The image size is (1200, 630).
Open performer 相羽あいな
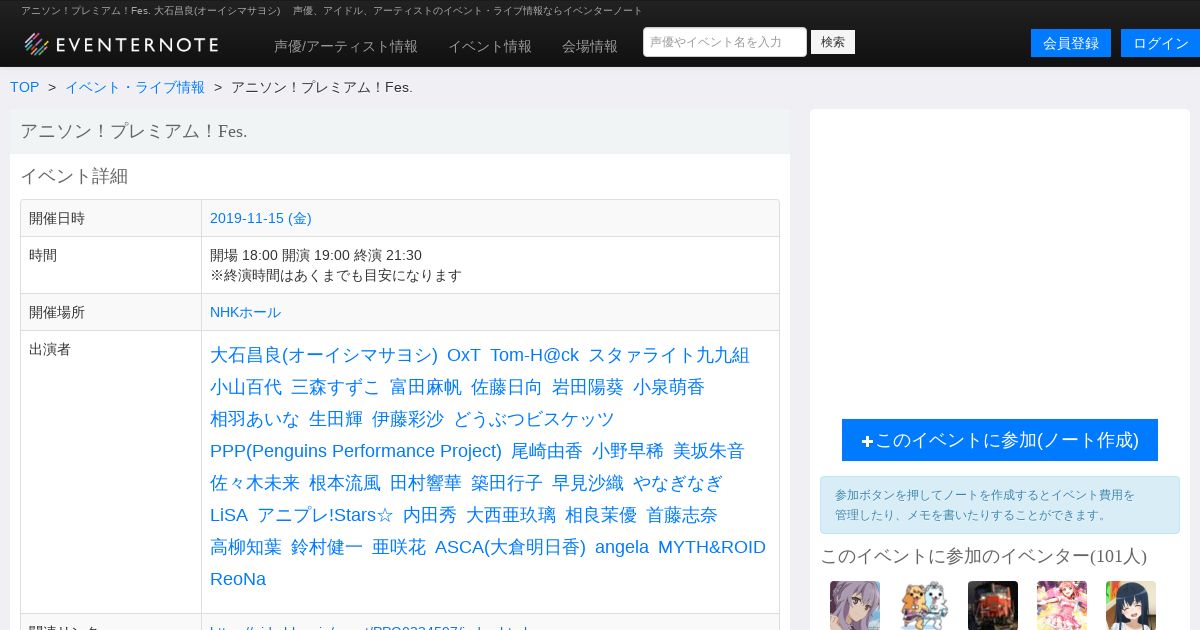pos(255,419)
